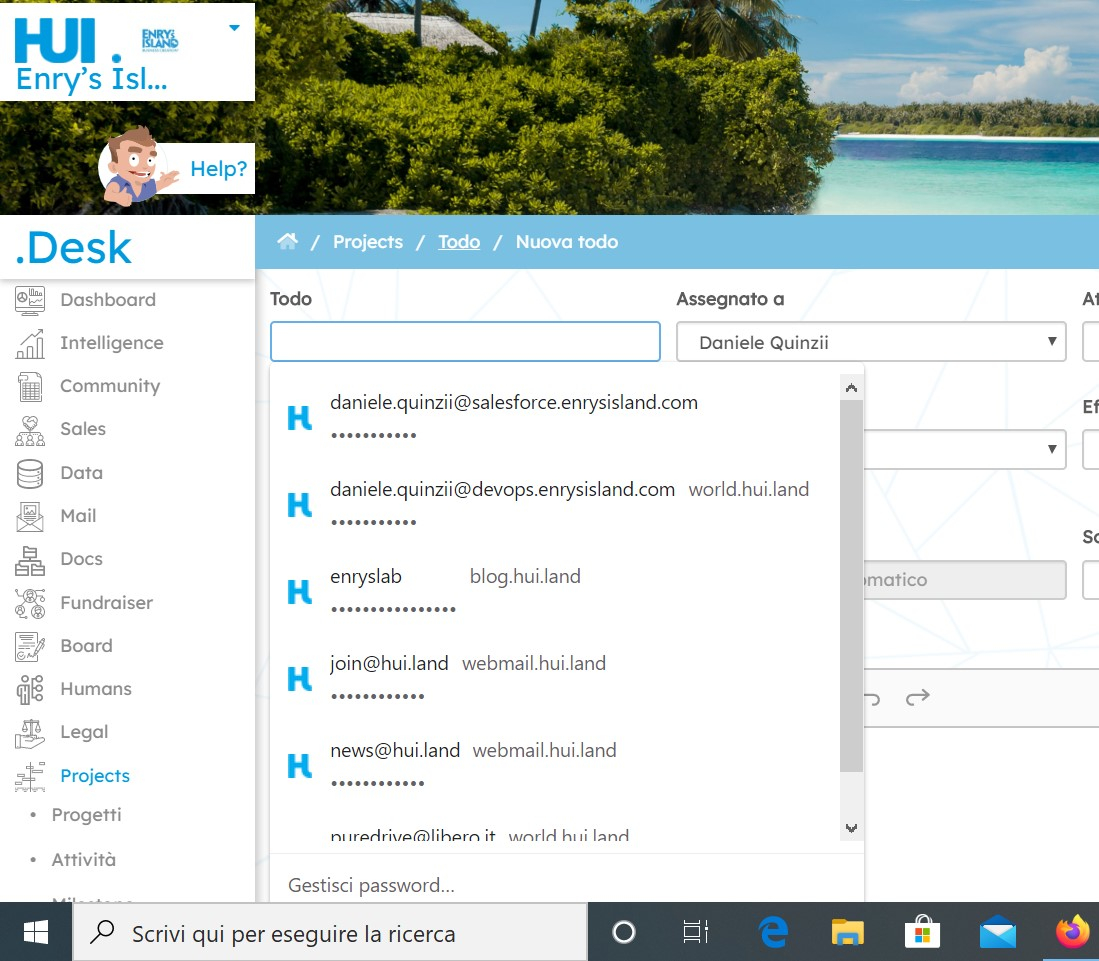This screenshot has height=961, width=1099.
Task: Click the redo arrow in editor toolbar
Action: click(x=917, y=697)
